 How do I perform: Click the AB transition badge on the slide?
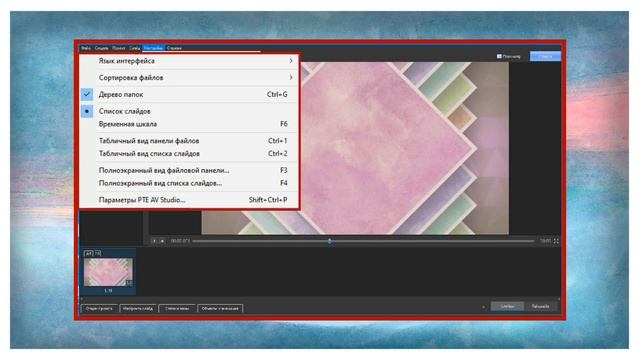[89, 253]
